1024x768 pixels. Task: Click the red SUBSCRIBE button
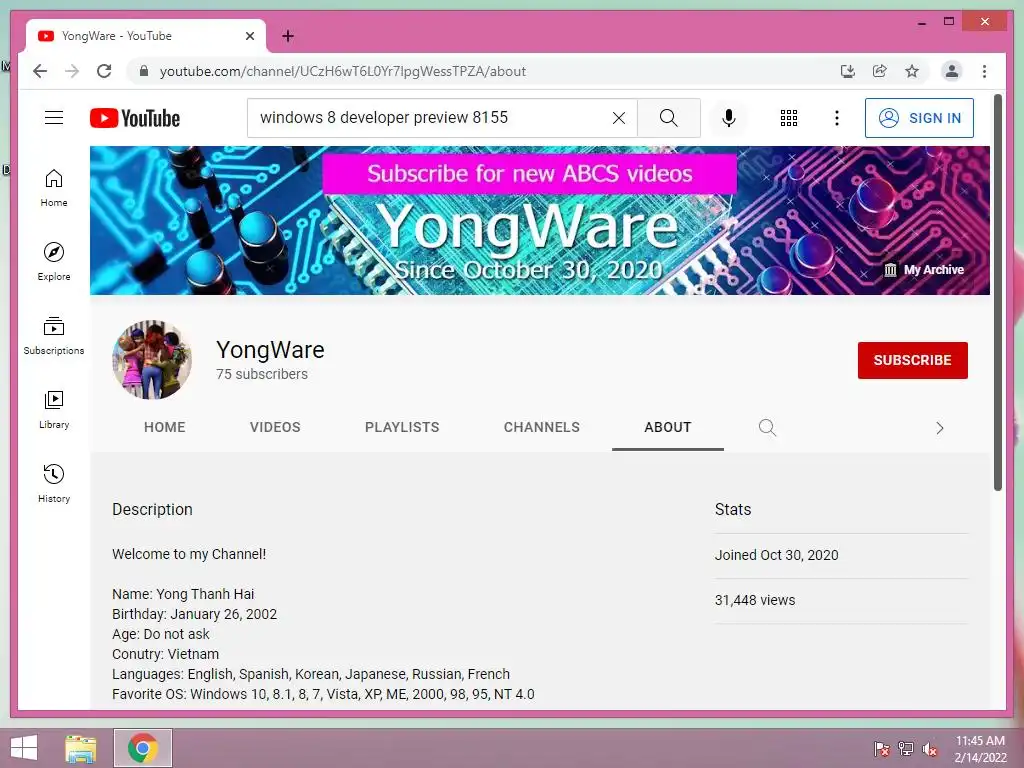click(x=912, y=360)
